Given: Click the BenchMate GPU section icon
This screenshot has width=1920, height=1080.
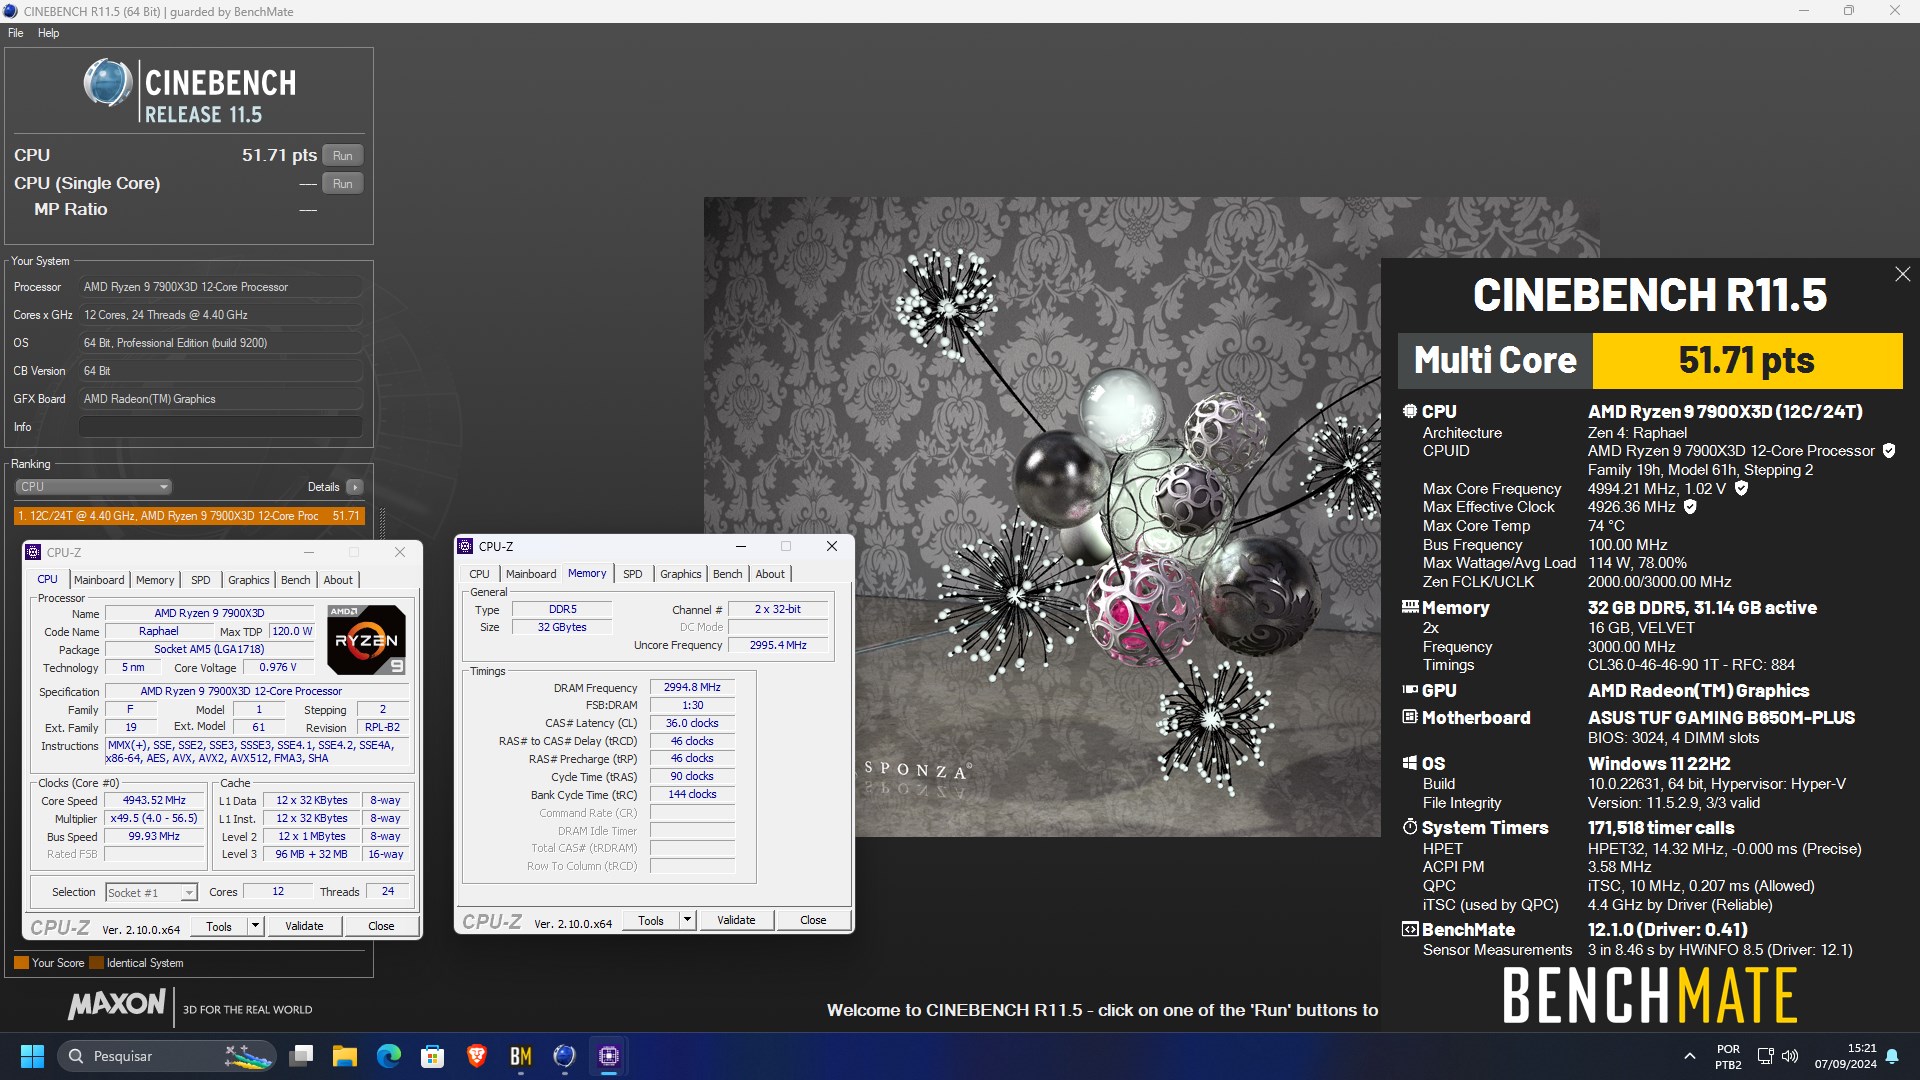Looking at the screenshot, I should pos(1410,690).
